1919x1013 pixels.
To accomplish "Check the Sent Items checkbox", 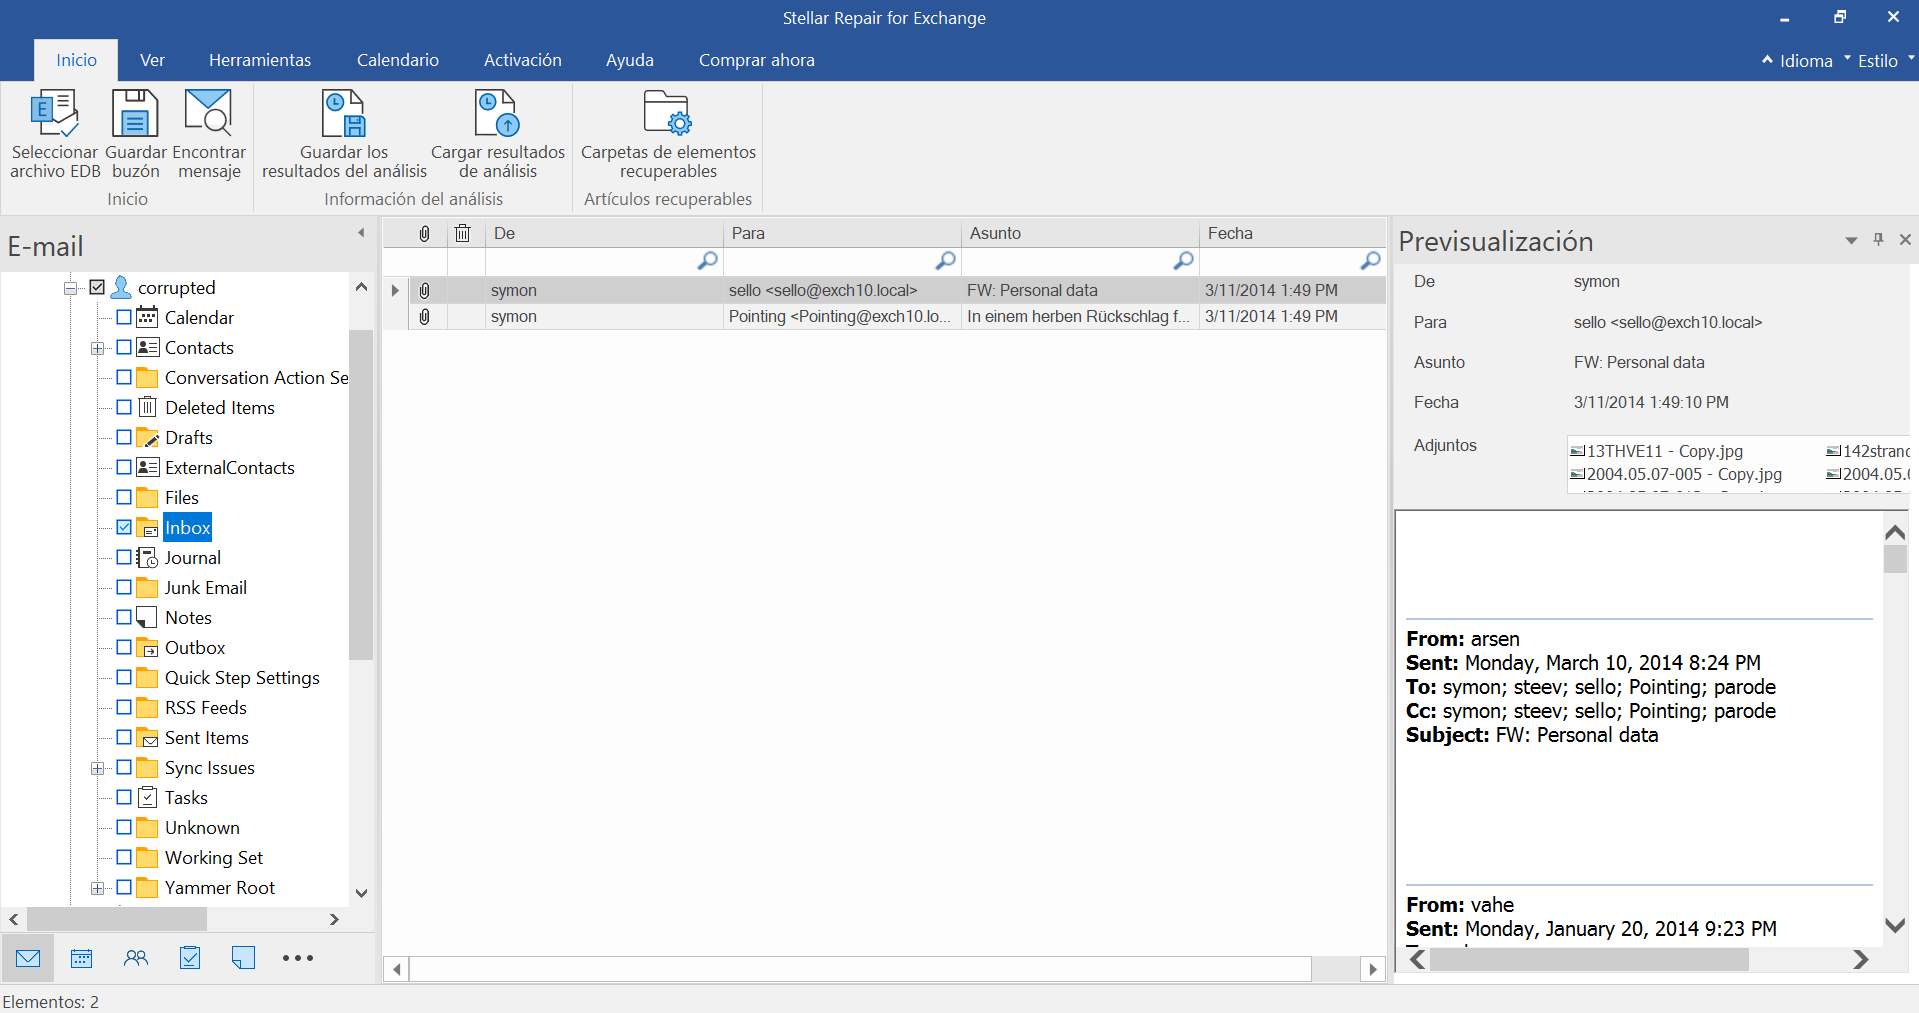I will (124, 737).
